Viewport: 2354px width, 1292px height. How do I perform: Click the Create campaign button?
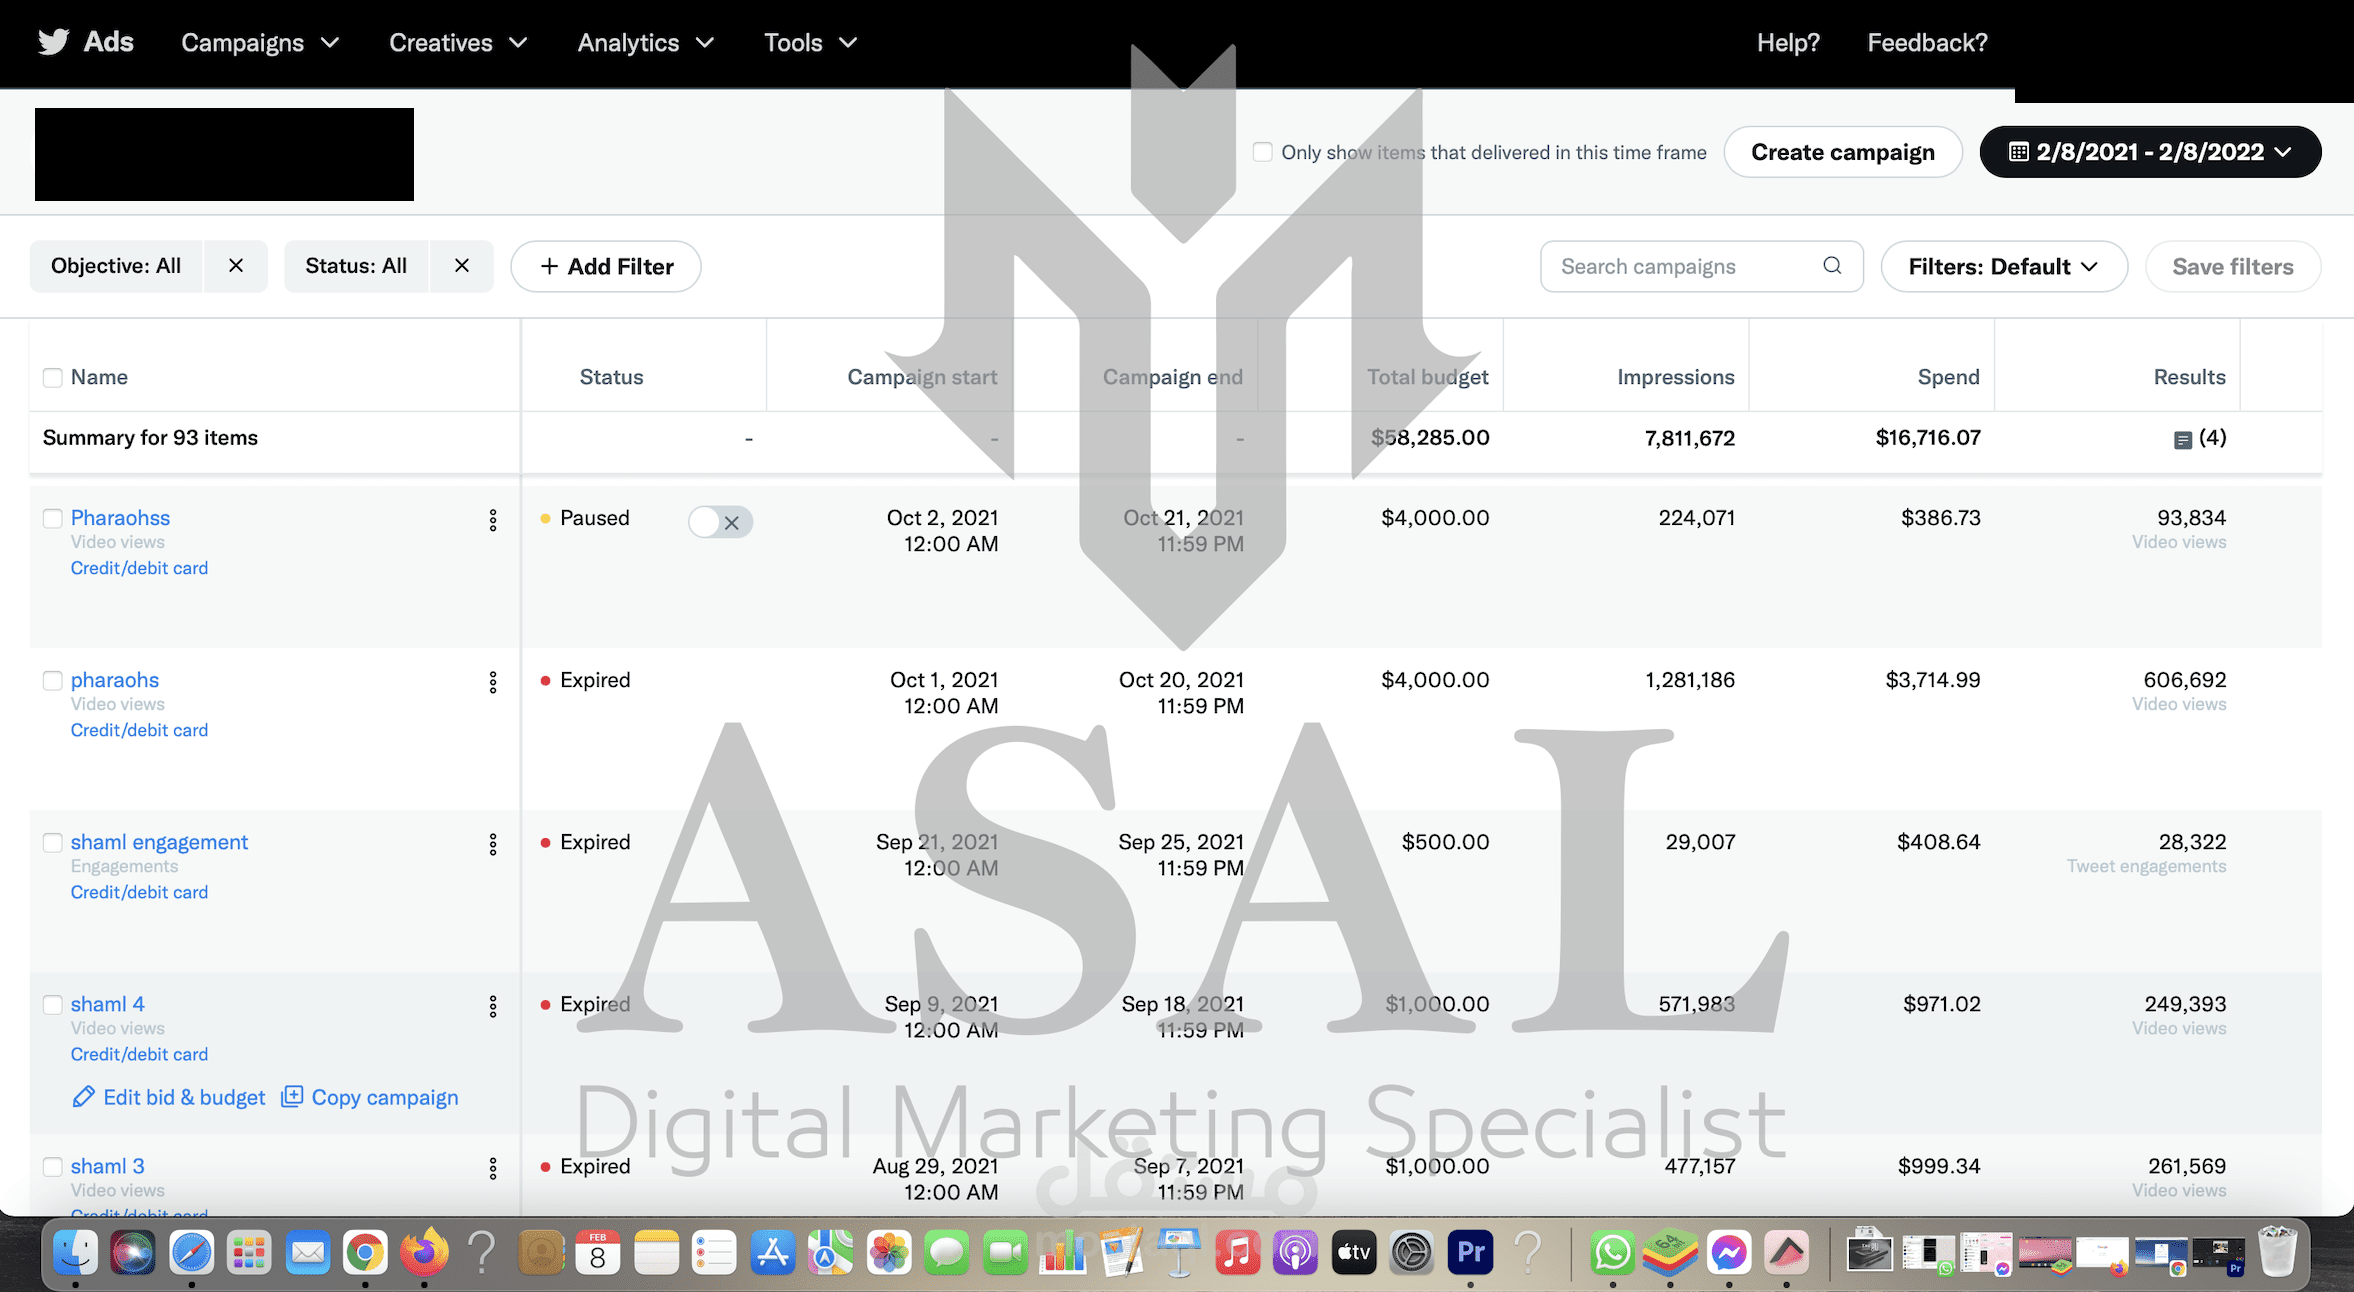tap(1842, 152)
